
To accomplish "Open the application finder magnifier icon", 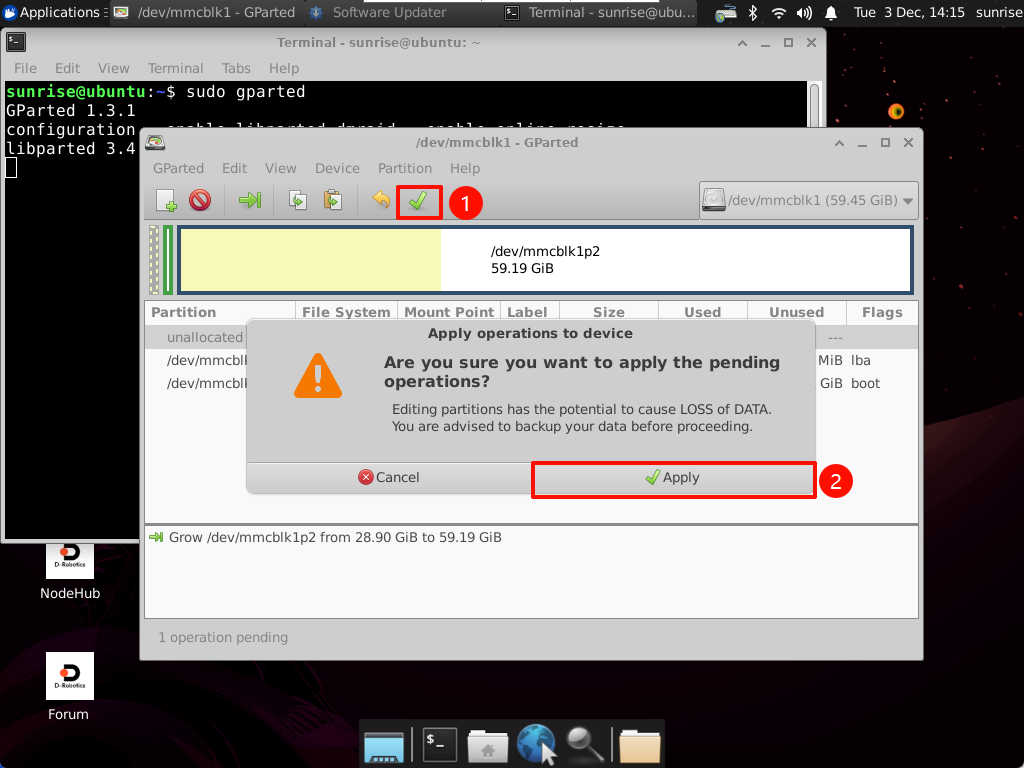I will click(x=584, y=745).
